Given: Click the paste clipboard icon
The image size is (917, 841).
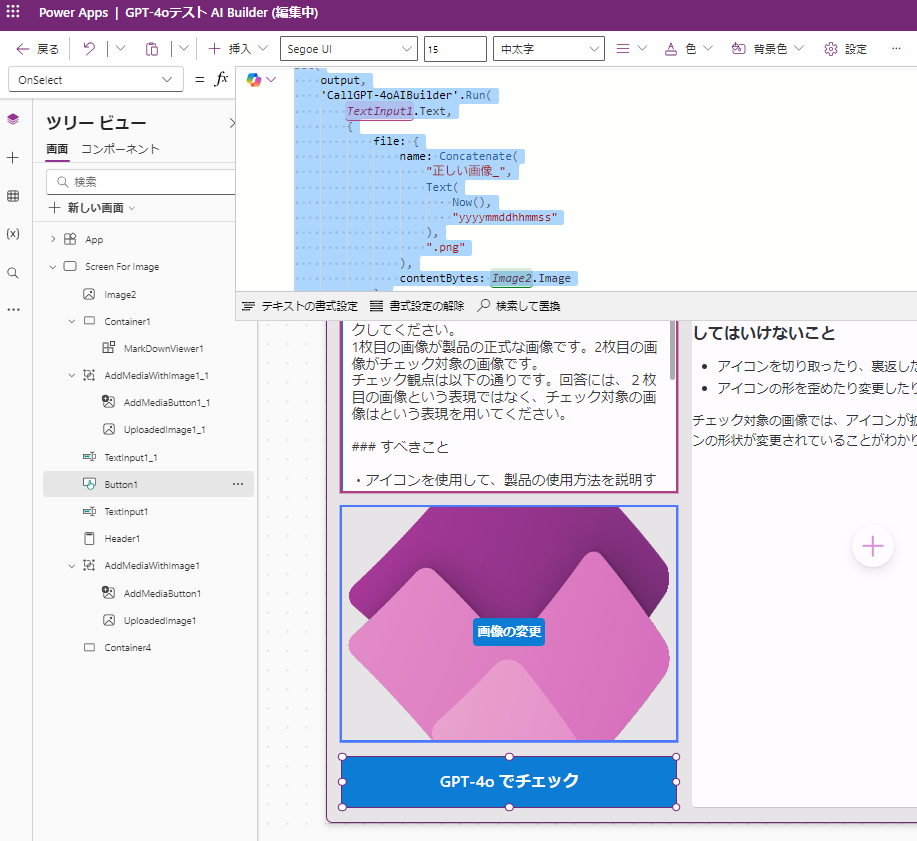Looking at the screenshot, I should click(x=152, y=49).
